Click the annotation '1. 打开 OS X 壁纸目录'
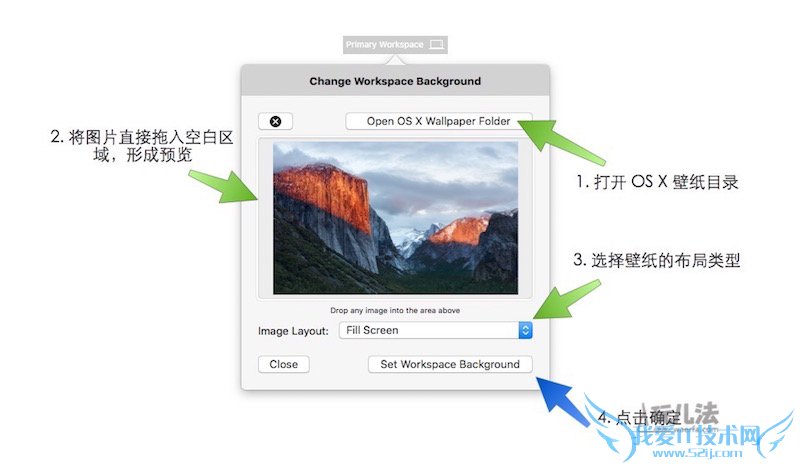This screenshot has height=468, width=800. [x=658, y=182]
